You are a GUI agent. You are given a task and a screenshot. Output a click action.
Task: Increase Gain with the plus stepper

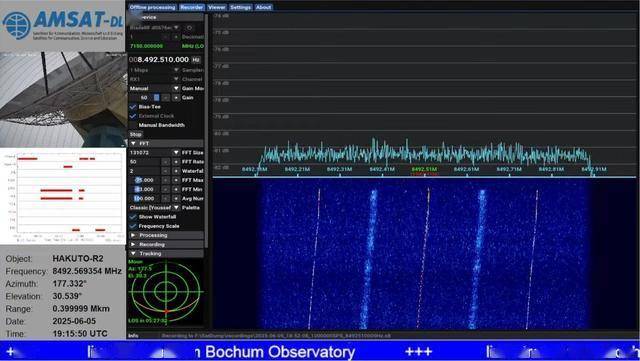point(176,98)
